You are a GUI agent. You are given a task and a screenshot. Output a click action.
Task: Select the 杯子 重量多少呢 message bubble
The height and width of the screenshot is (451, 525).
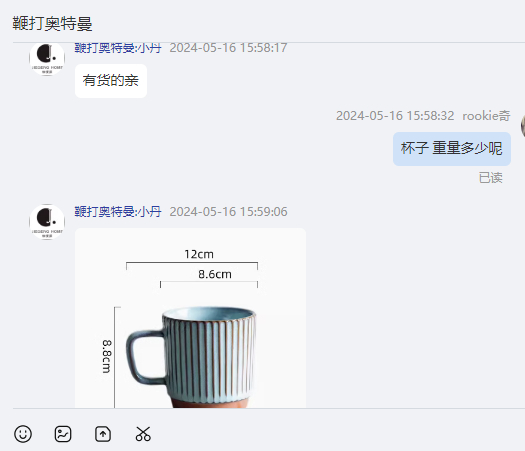452,149
